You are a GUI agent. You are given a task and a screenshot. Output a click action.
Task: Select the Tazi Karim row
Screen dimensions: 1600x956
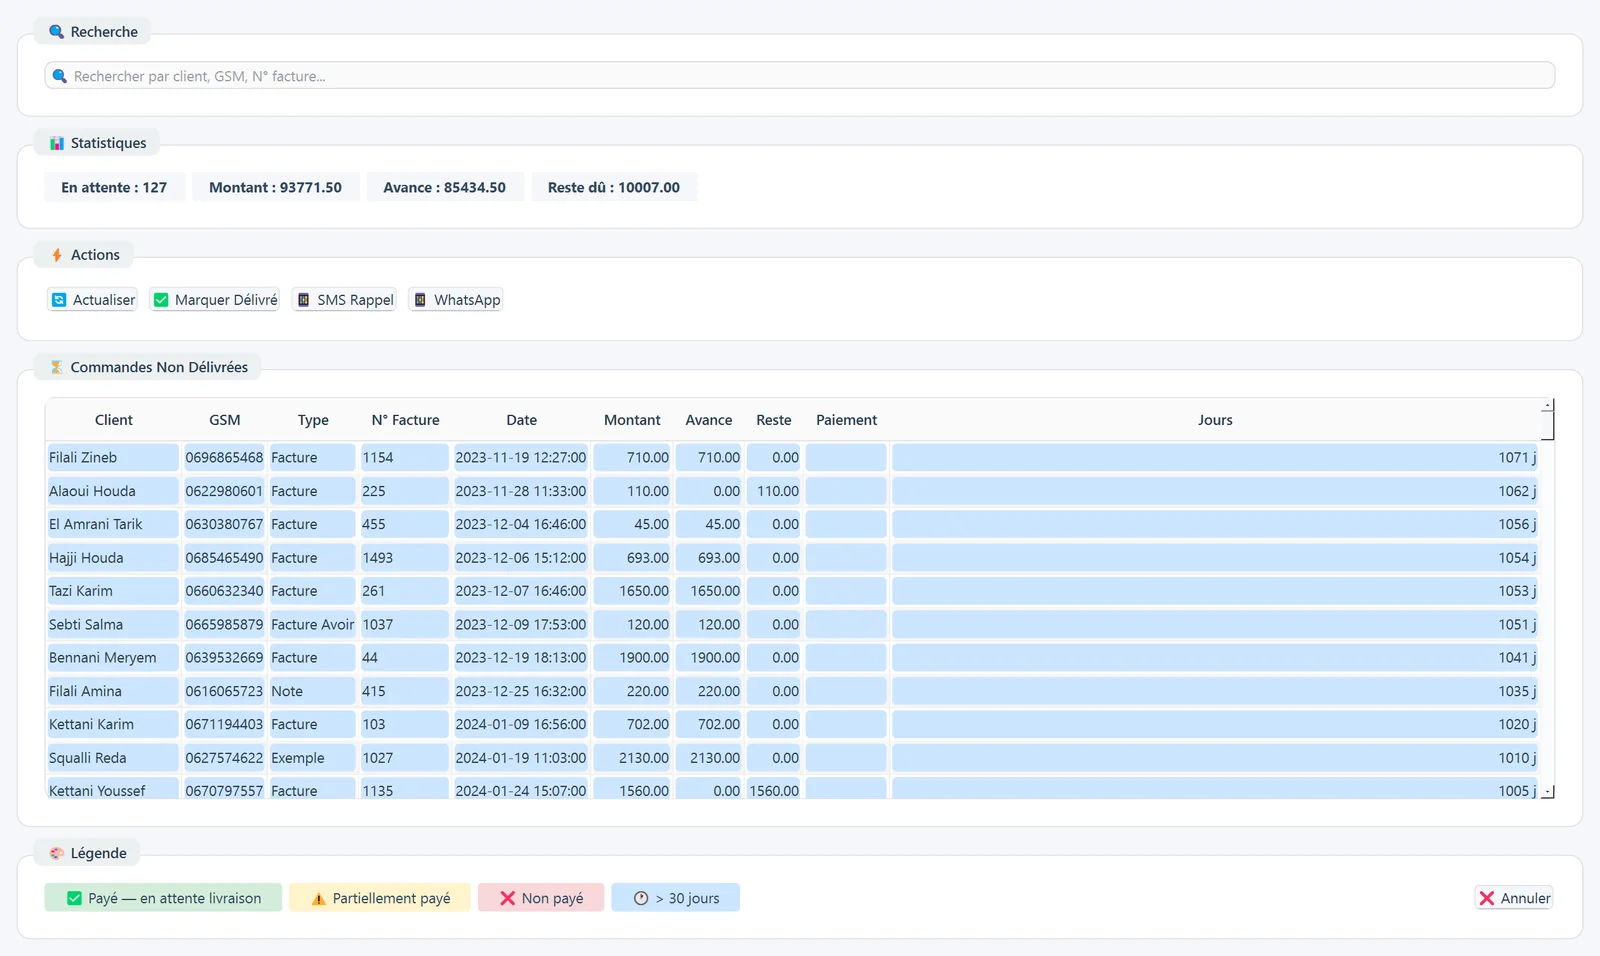point(792,591)
